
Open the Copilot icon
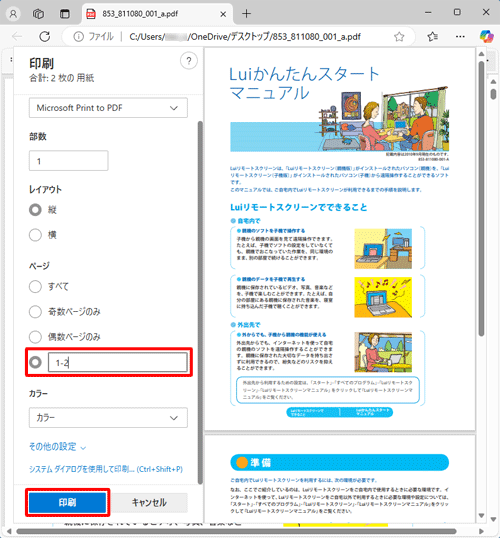coord(486,36)
